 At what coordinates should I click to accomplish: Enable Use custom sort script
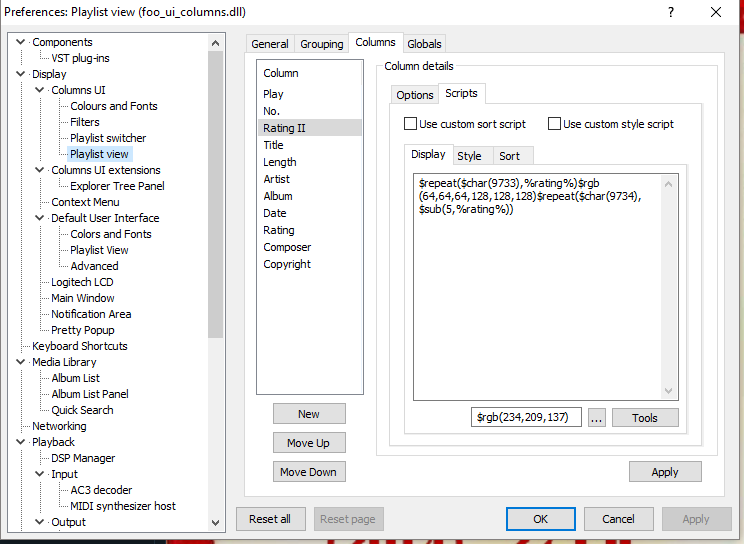pos(410,124)
